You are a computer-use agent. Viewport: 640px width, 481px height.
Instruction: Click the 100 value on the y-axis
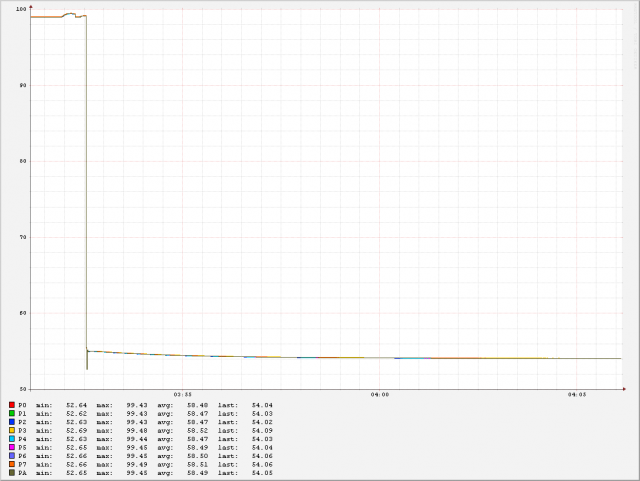pyautogui.click(x=21, y=10)
